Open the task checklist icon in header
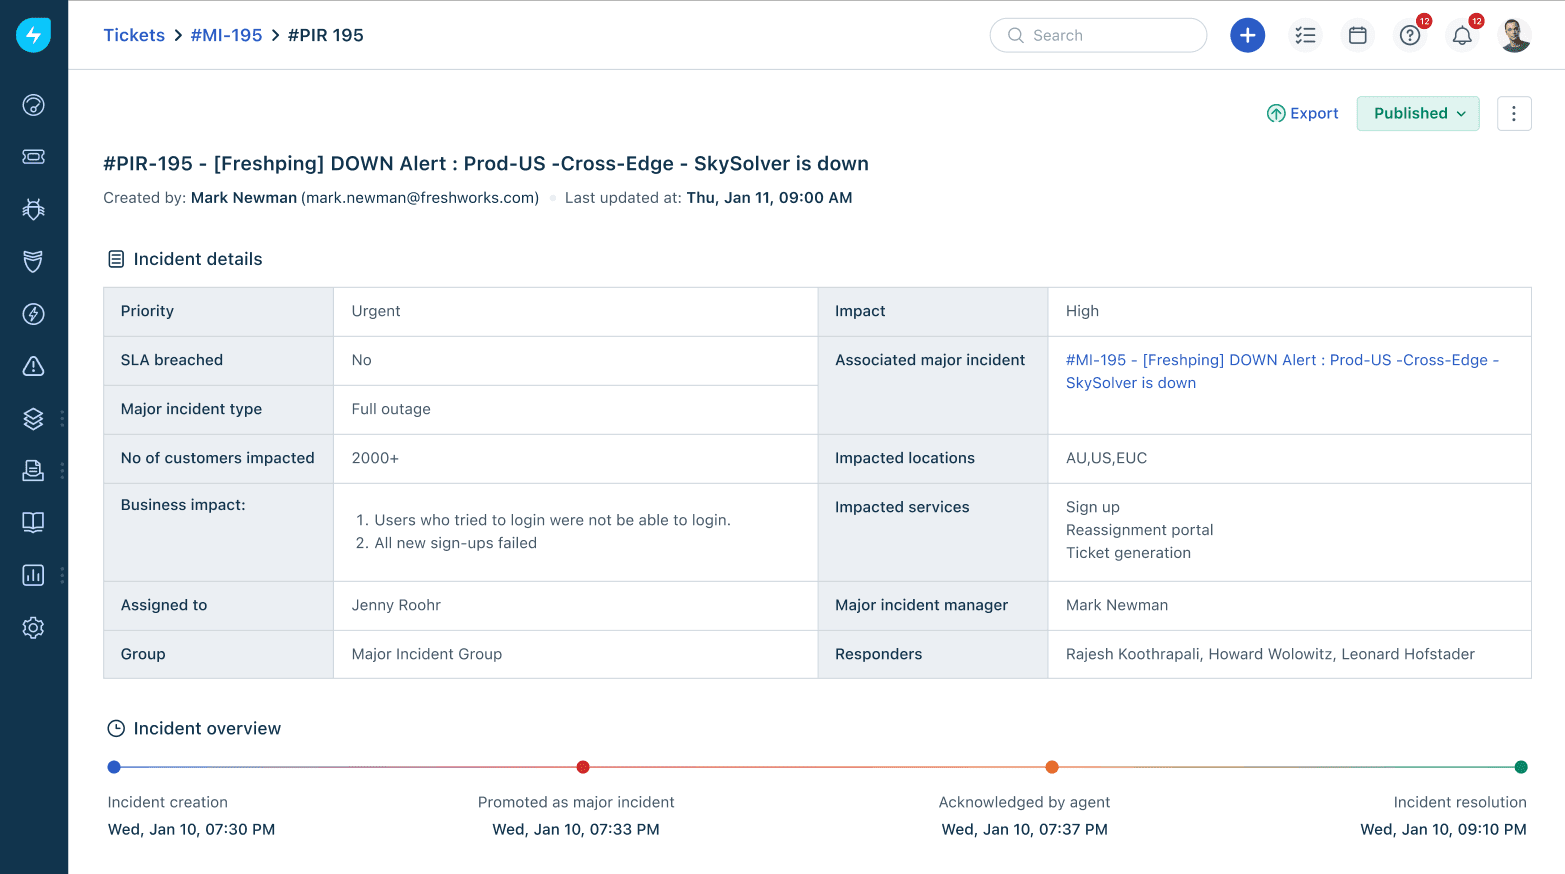 point(1305,35)
